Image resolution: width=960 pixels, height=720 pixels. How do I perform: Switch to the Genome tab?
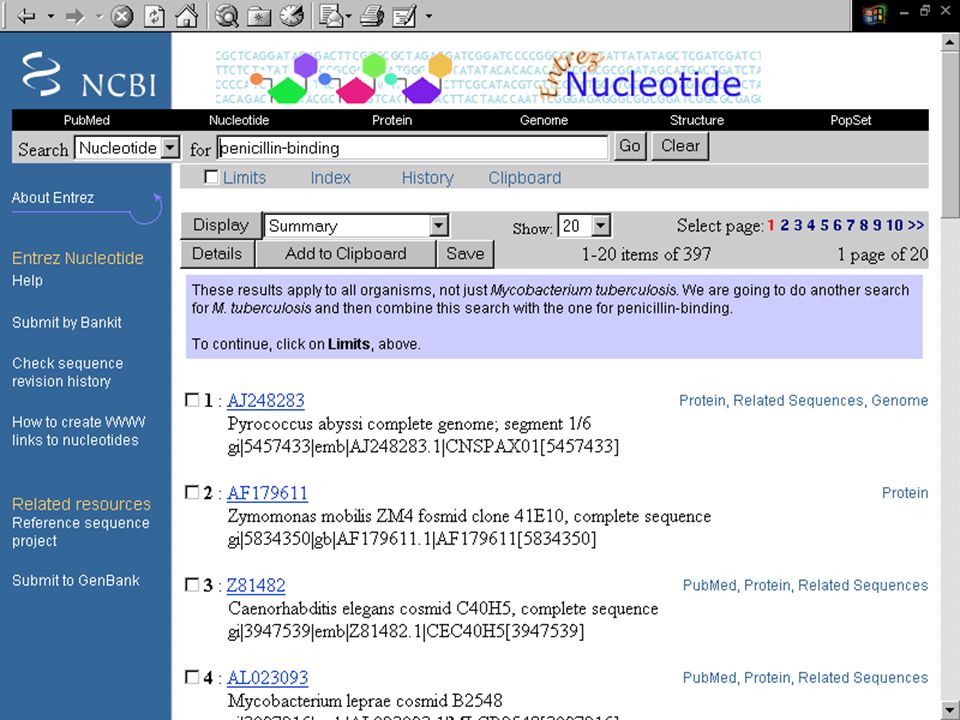click(544, 120)
